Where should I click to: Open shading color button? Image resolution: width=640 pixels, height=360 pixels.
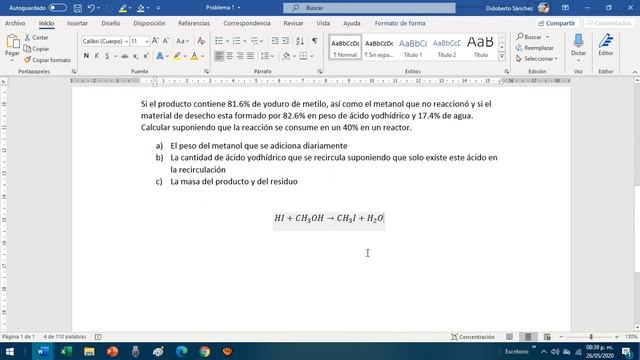pyautogui.click(x=286, y=56)
